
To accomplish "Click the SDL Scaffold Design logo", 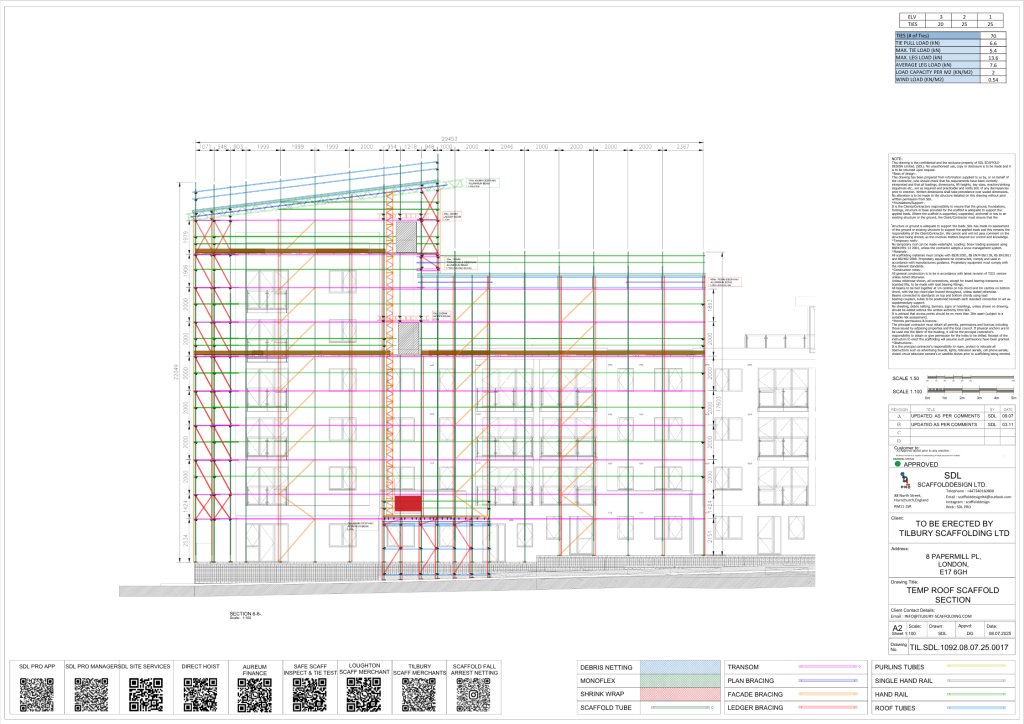I will click(x=906, y=481).
